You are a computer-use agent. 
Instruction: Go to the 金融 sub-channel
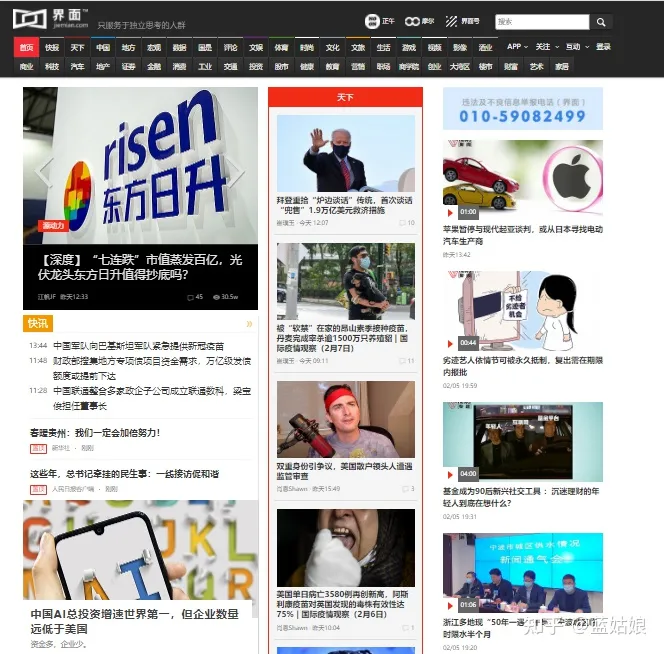pyautogui.click(x=154, y=67)
